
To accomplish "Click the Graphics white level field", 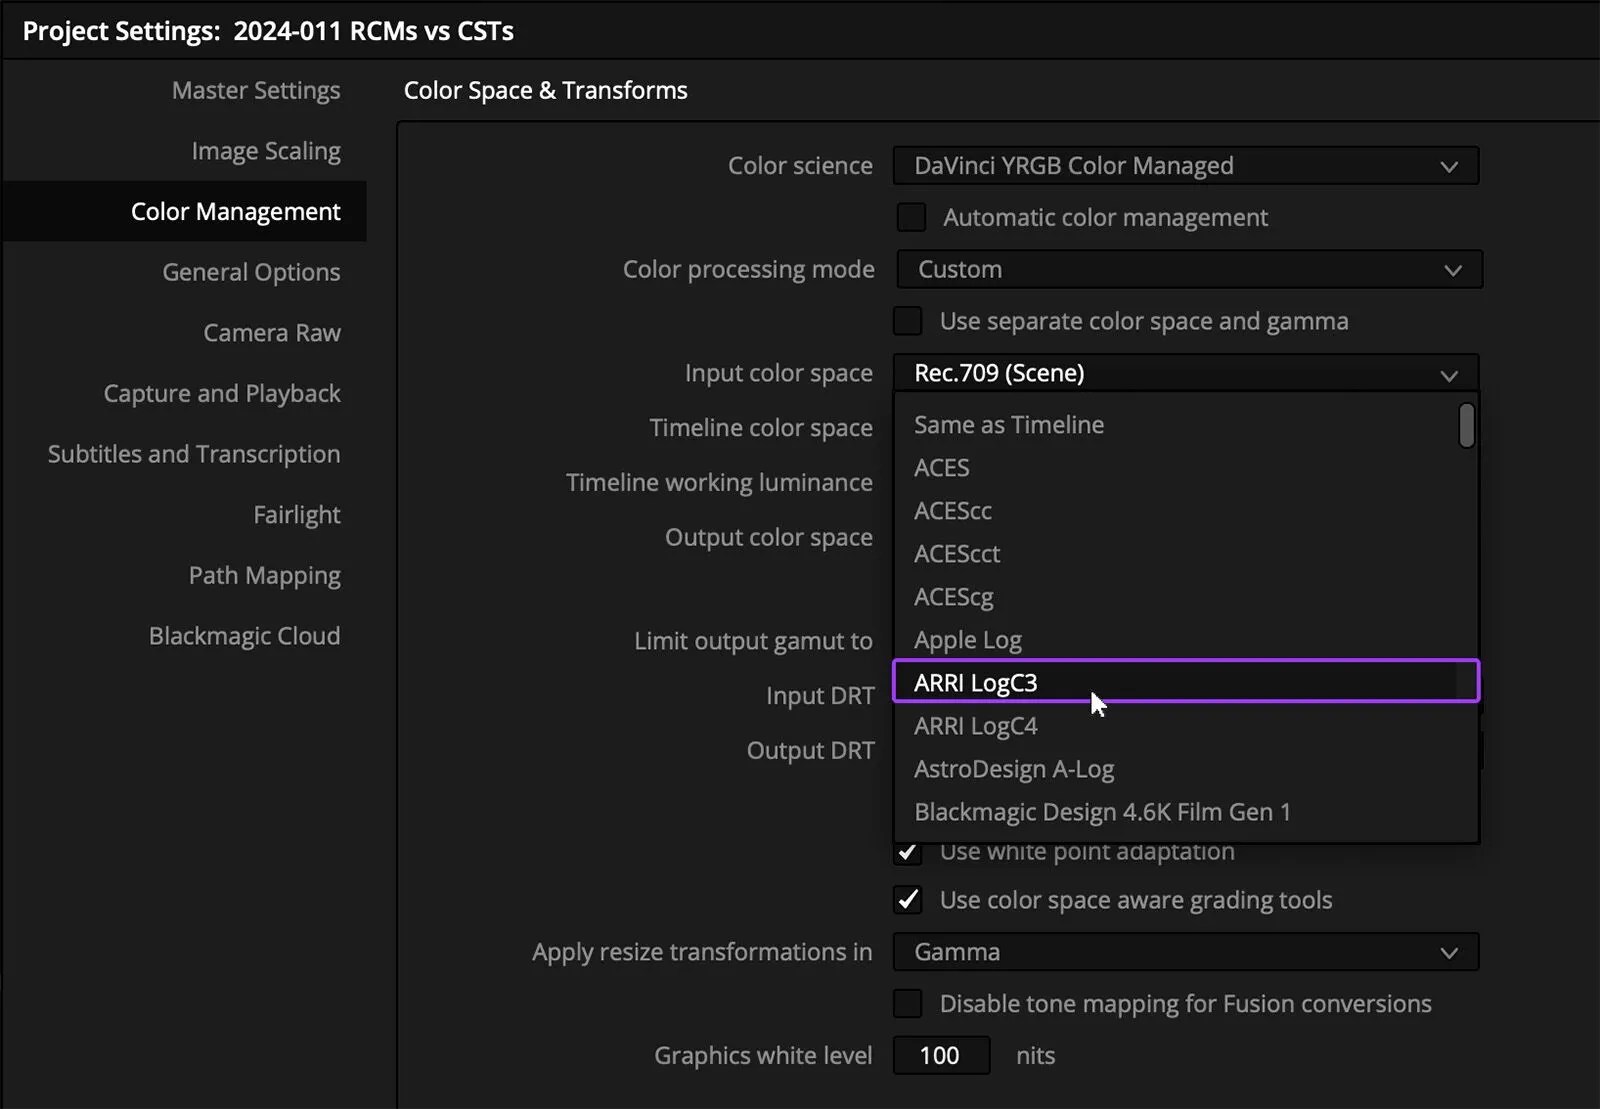I will click(x=941, y=1055).
